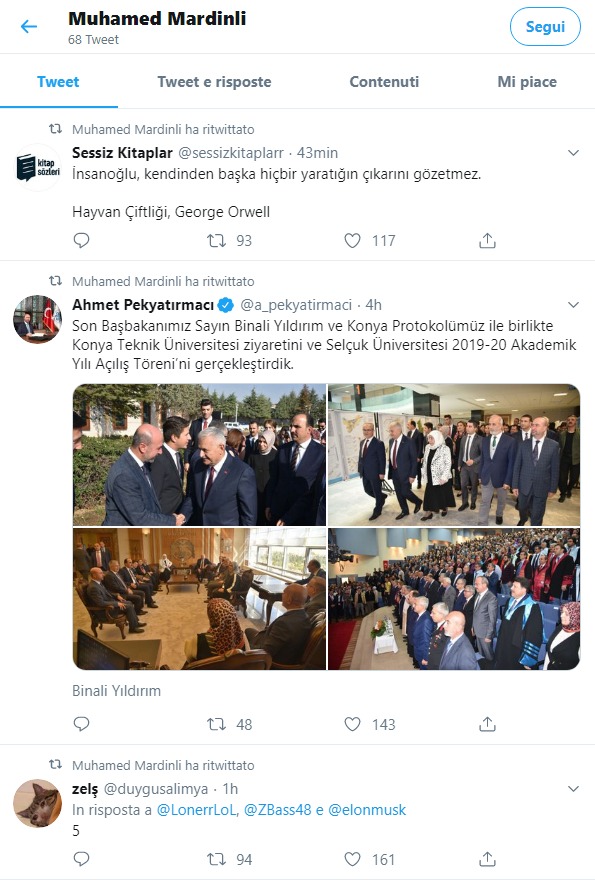Reply to the Sessiz Kitaplar tweet
Viewport: 595px width, 883px height.
82,240
